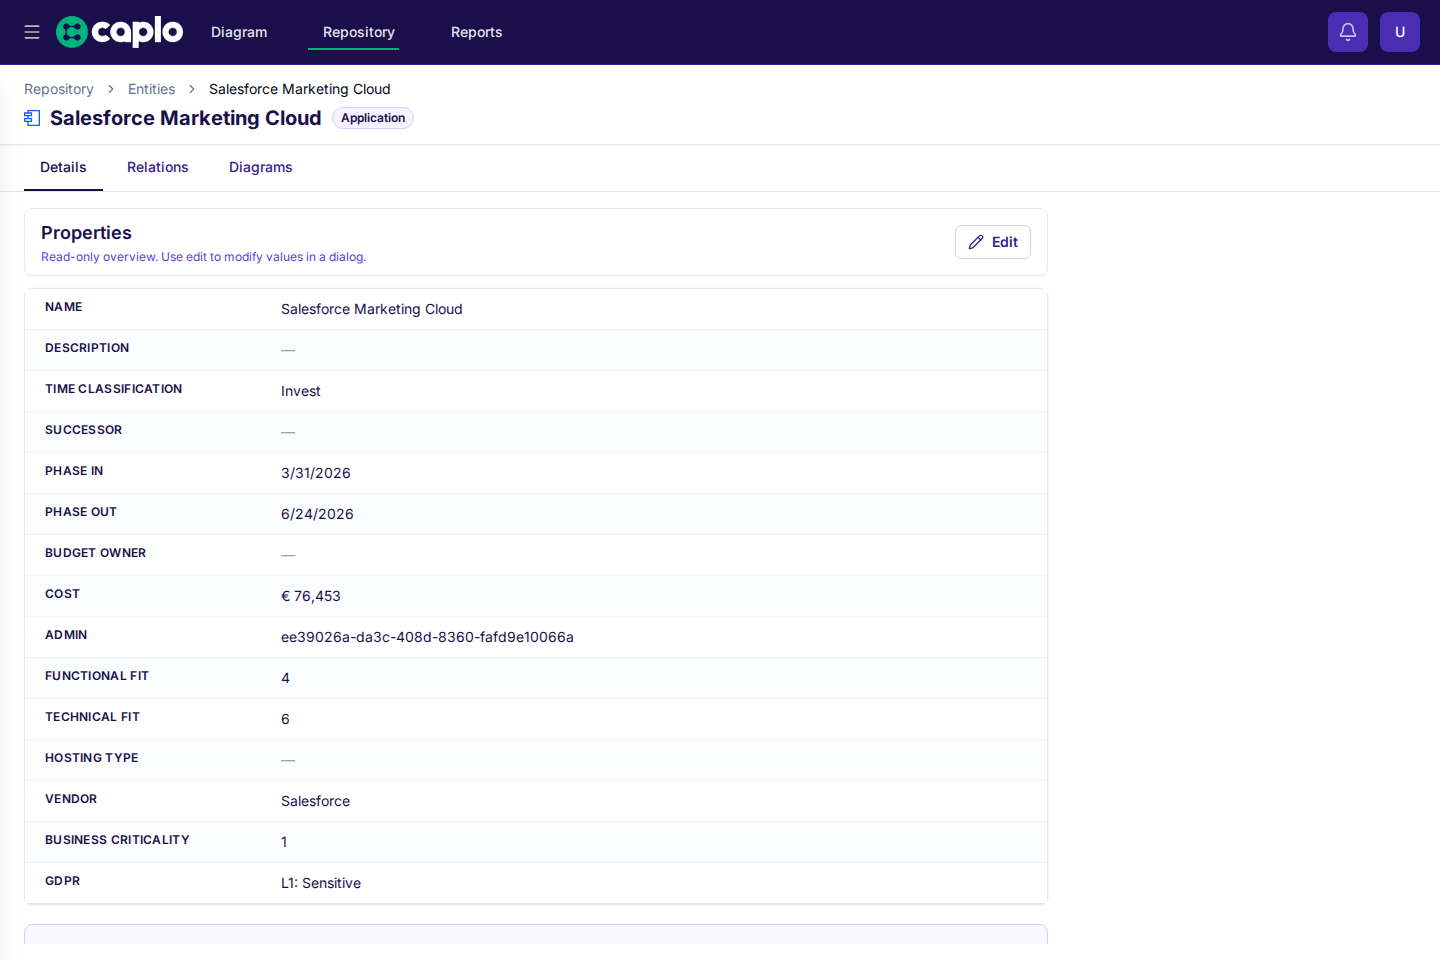Screen dimensions: 1440x960
Task: Click the PHASE OUT label
Action: [x=81, y=512]
